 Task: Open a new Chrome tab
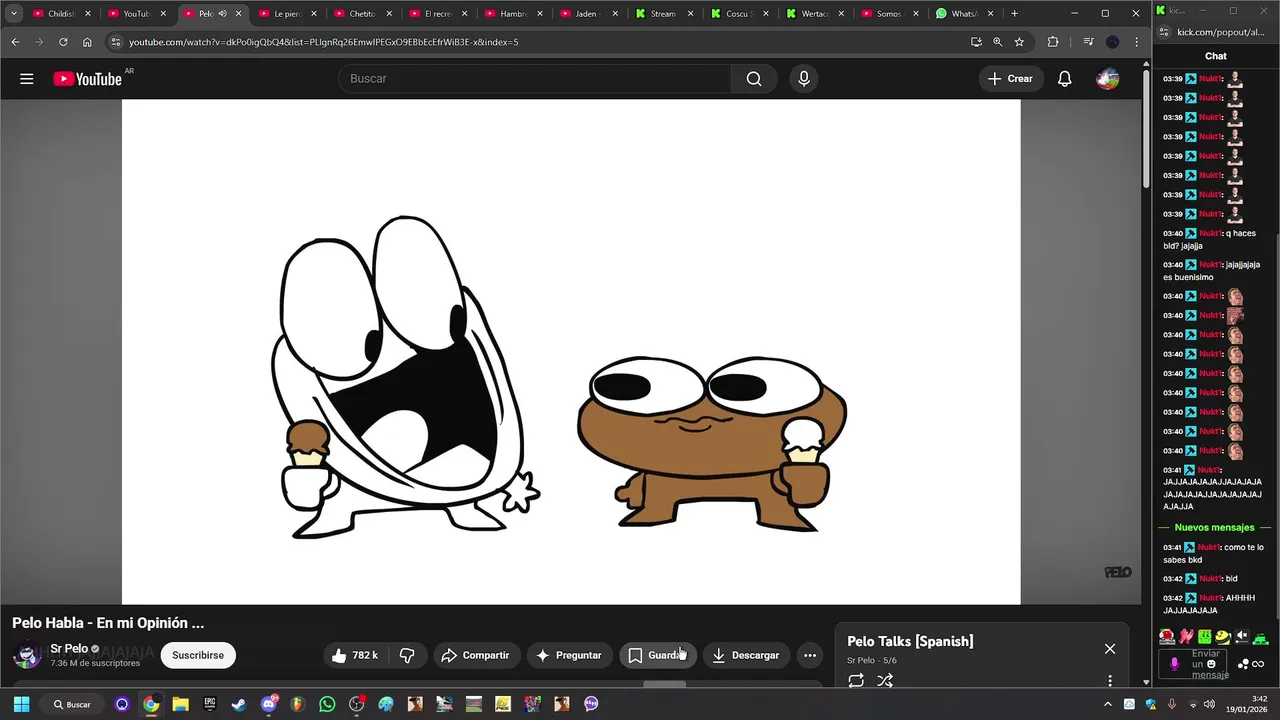click(x=1014, y=14)
